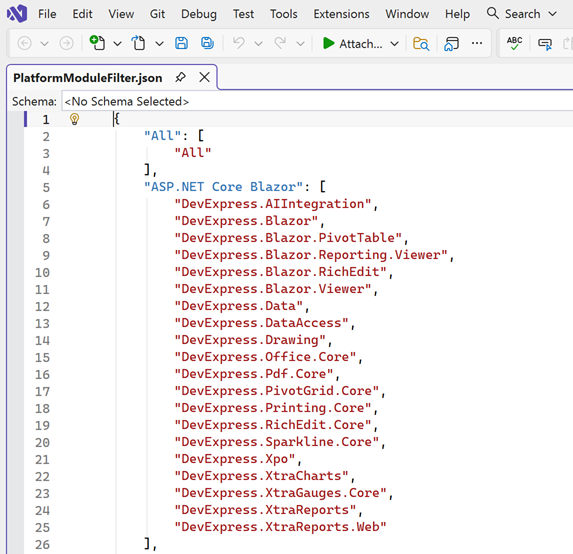Expand the Open File dropdown arrow
Screen dimensions: 573x554
pos(159,44)
